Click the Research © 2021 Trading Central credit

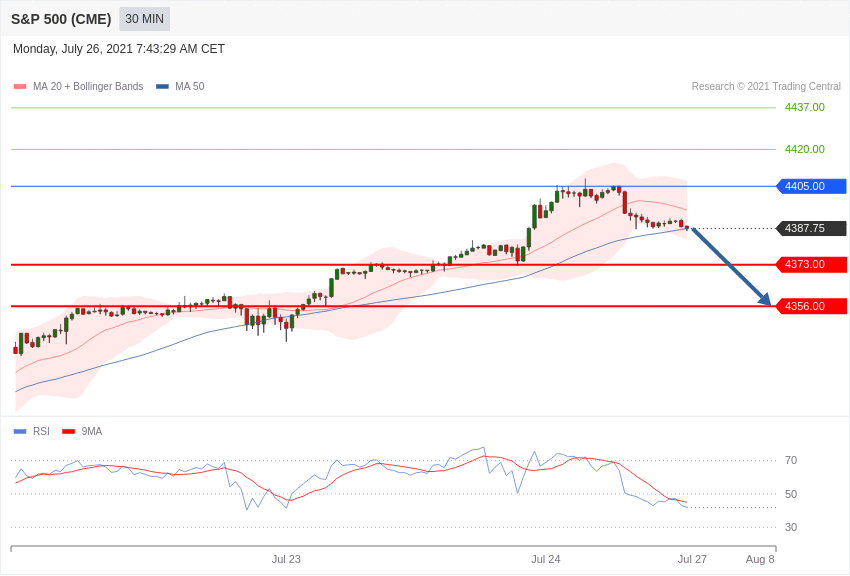point(766,87)
